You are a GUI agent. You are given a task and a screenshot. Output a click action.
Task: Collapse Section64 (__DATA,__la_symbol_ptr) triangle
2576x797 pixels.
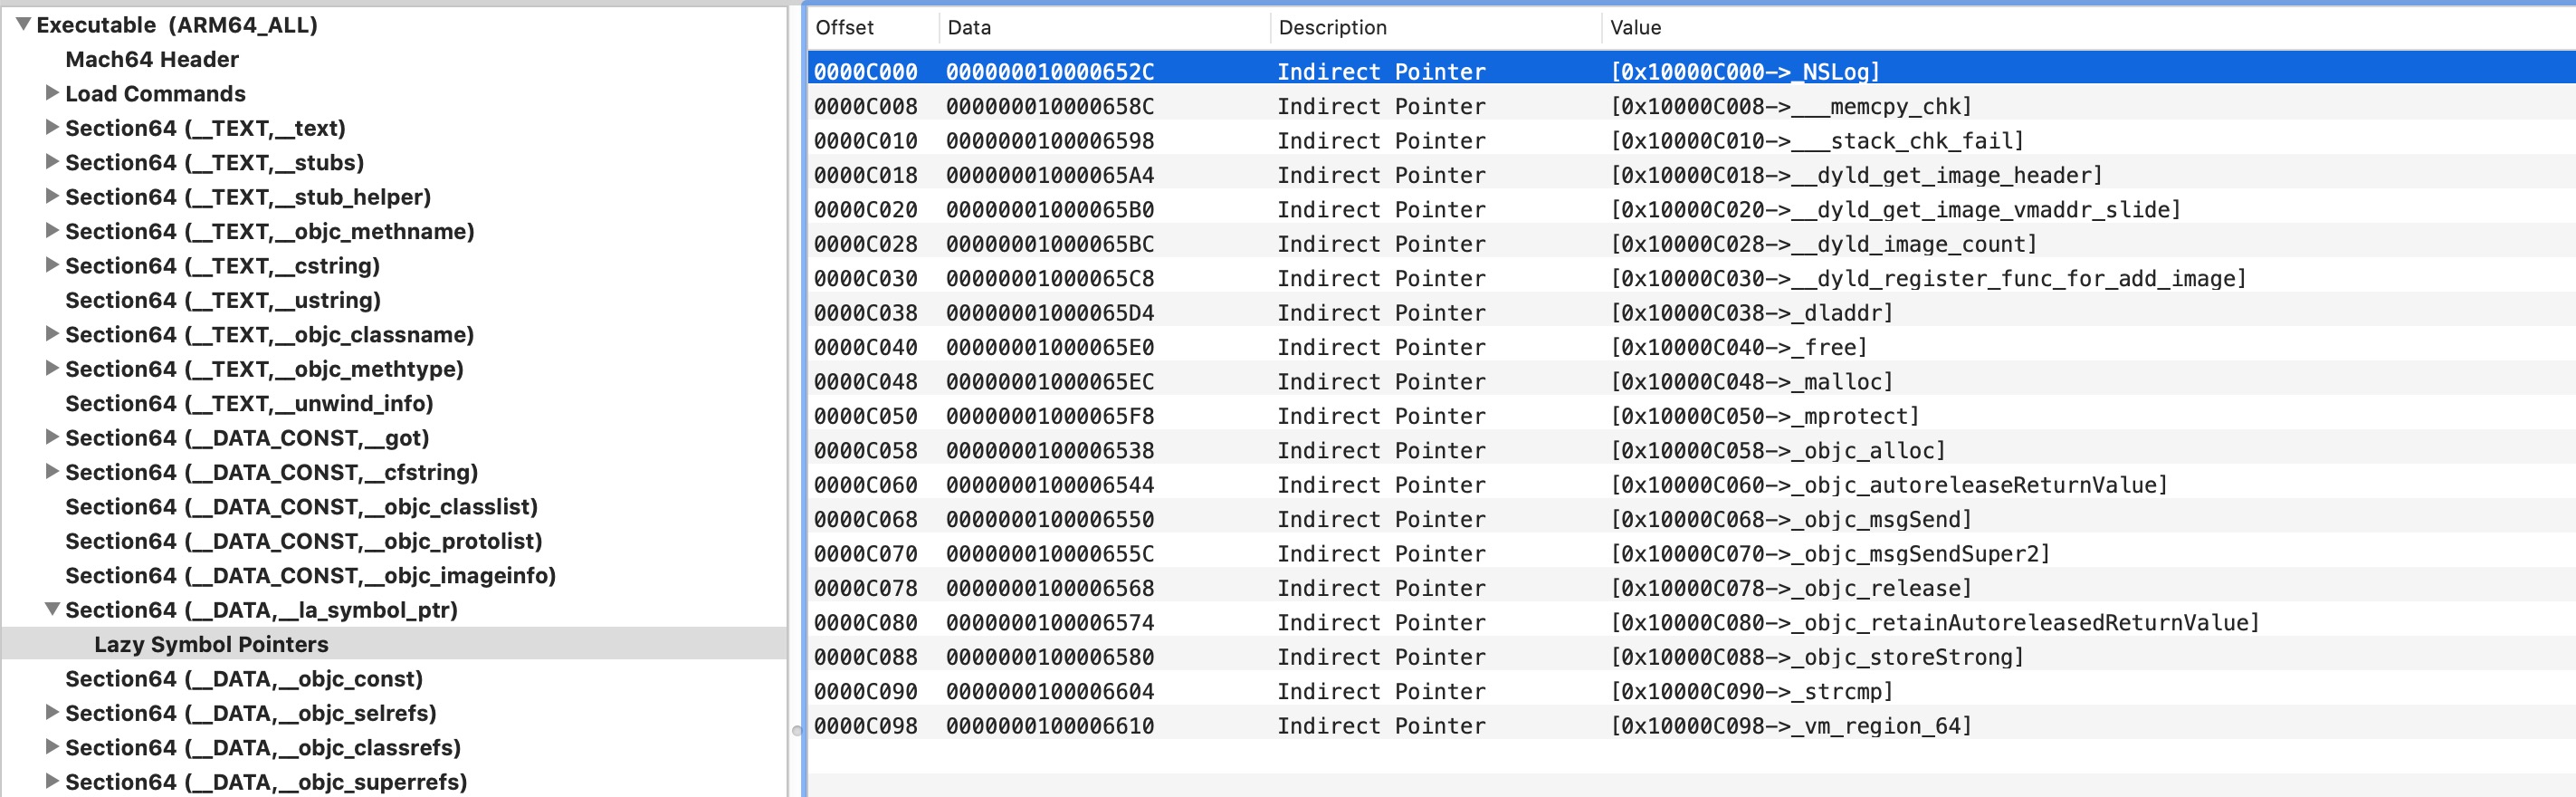tap(52, 609)
